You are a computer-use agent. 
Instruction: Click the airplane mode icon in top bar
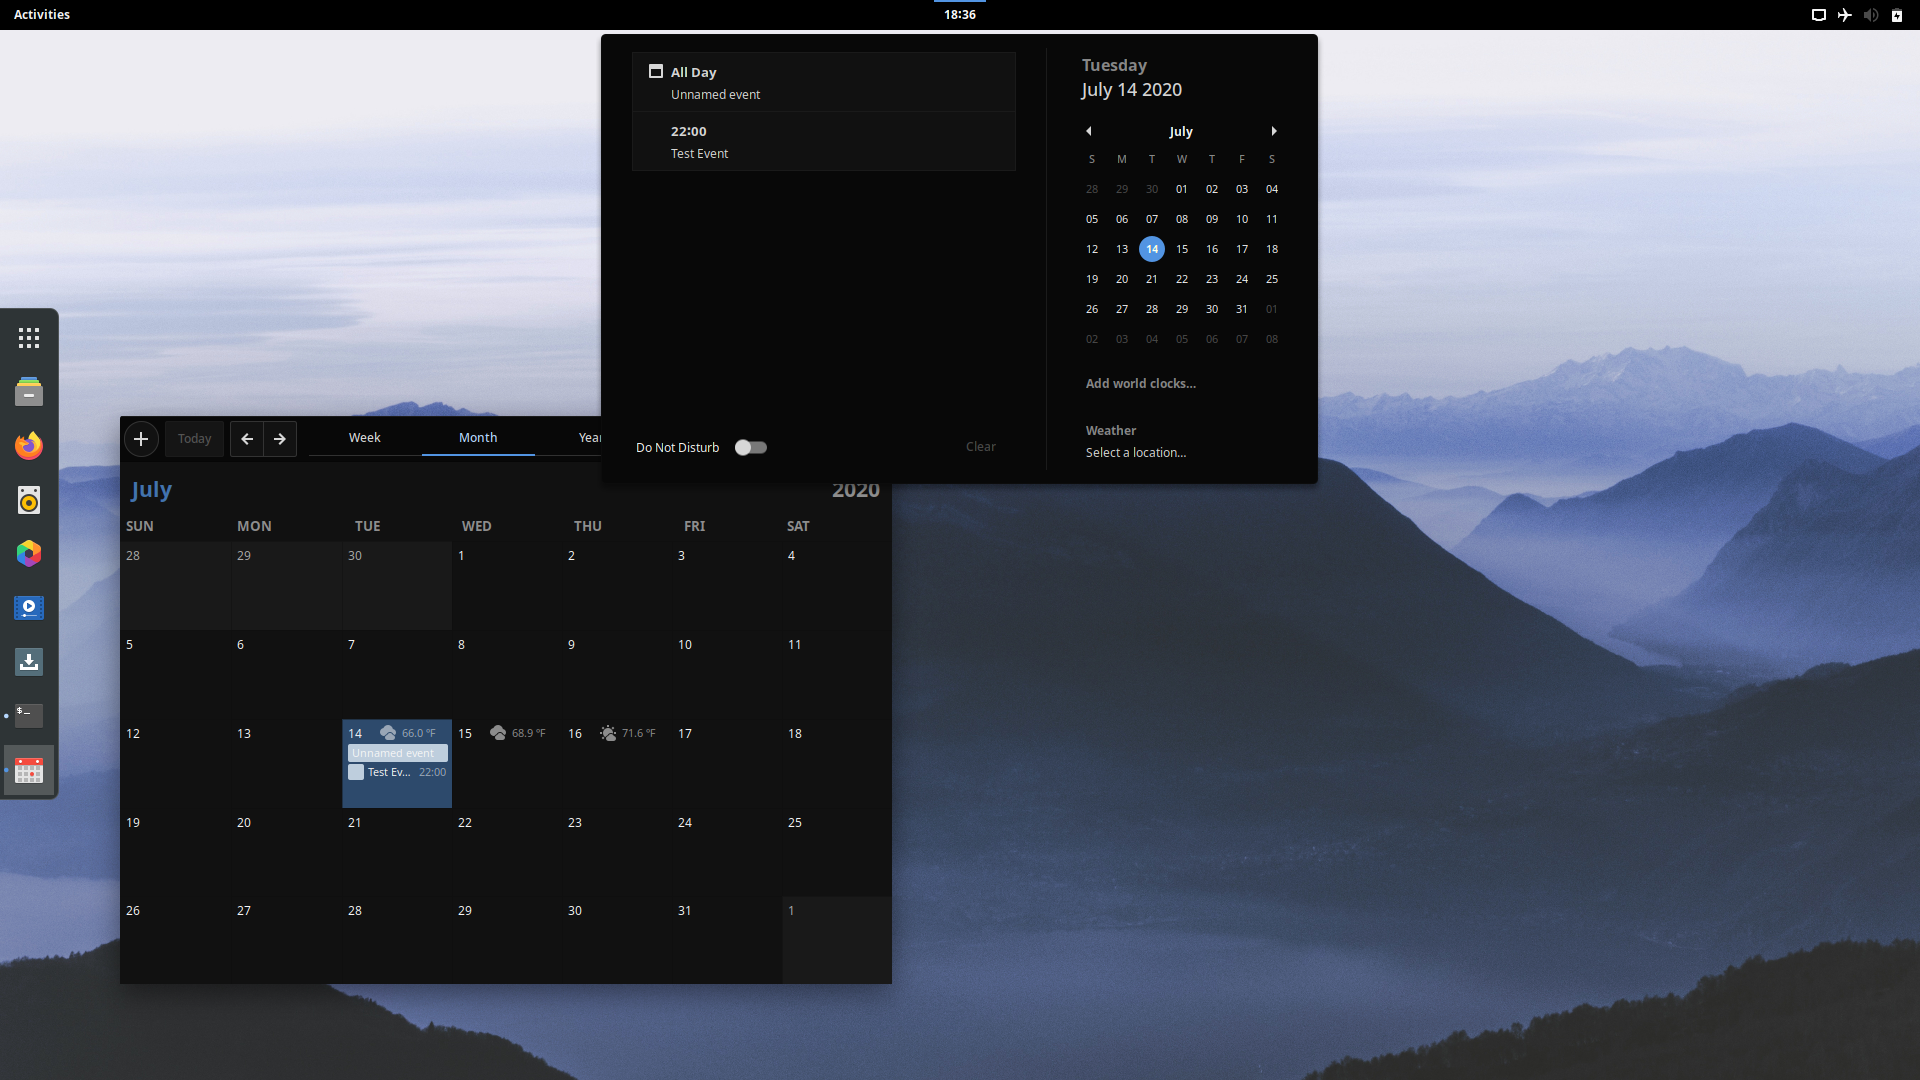(x=1845, y=15)
